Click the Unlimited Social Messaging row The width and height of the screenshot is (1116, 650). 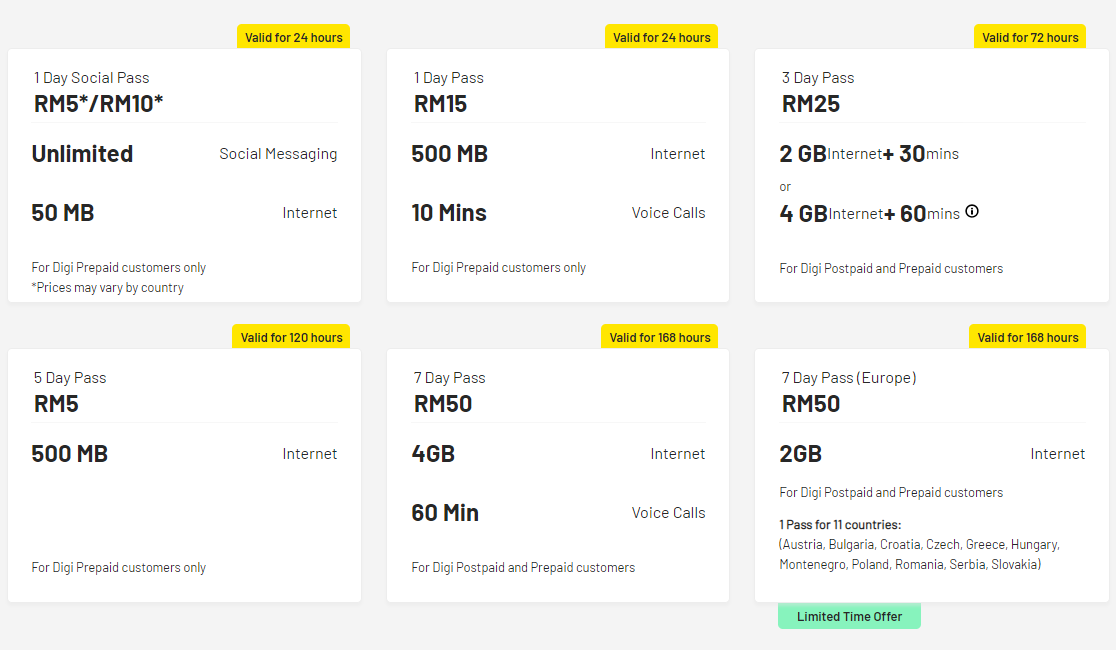click(x=184, y=154)
